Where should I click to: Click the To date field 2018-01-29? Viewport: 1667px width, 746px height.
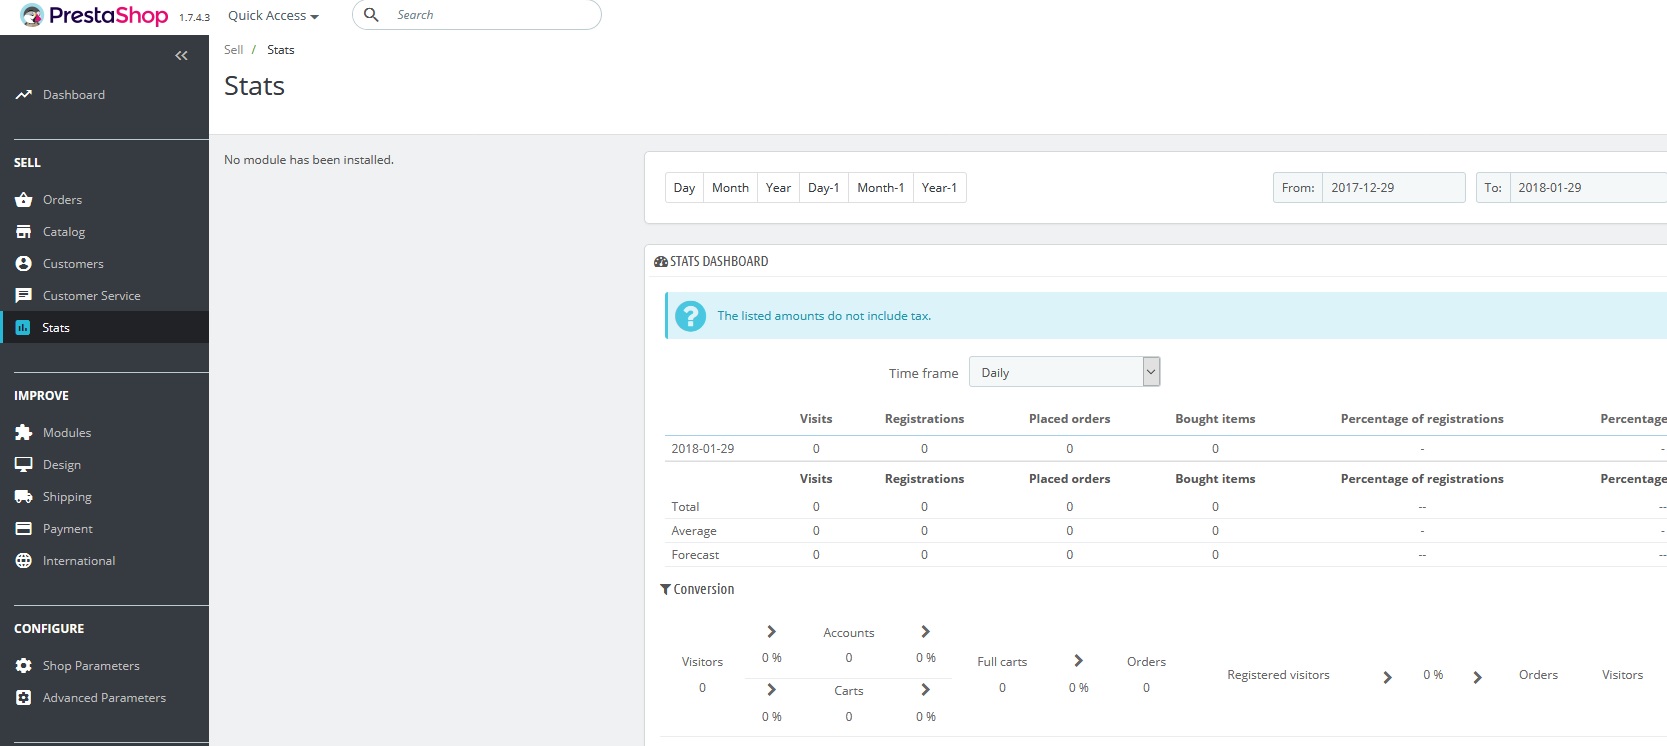1588,188
